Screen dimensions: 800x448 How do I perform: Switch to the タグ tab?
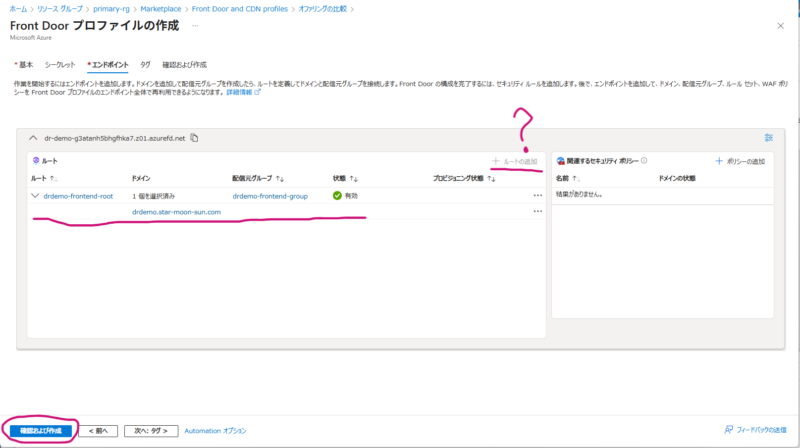tap(145, 65)
